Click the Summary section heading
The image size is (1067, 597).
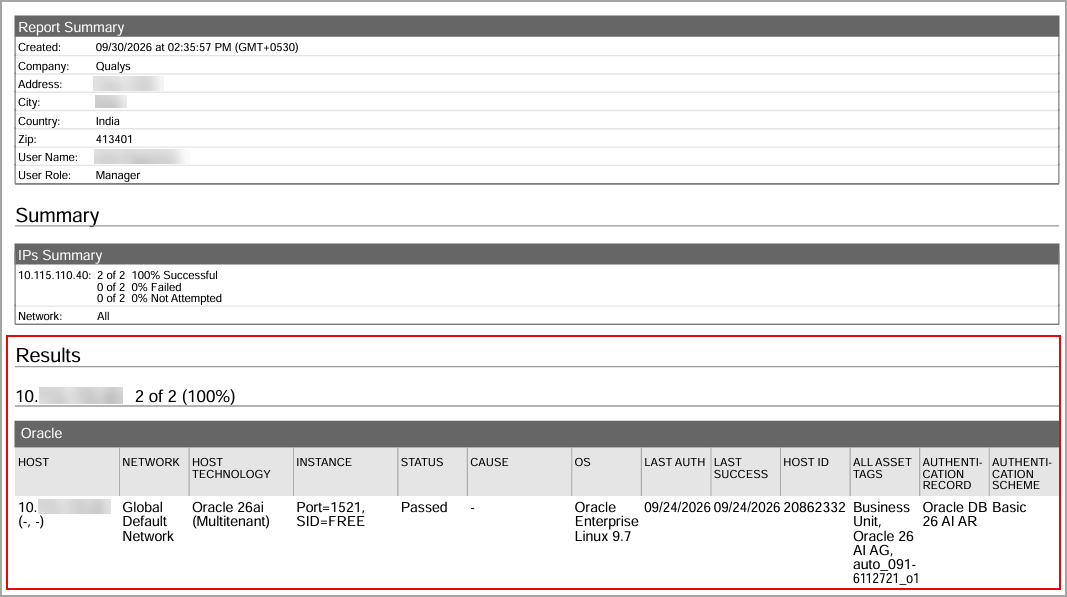pyautogui.click(x=57, y=215)
